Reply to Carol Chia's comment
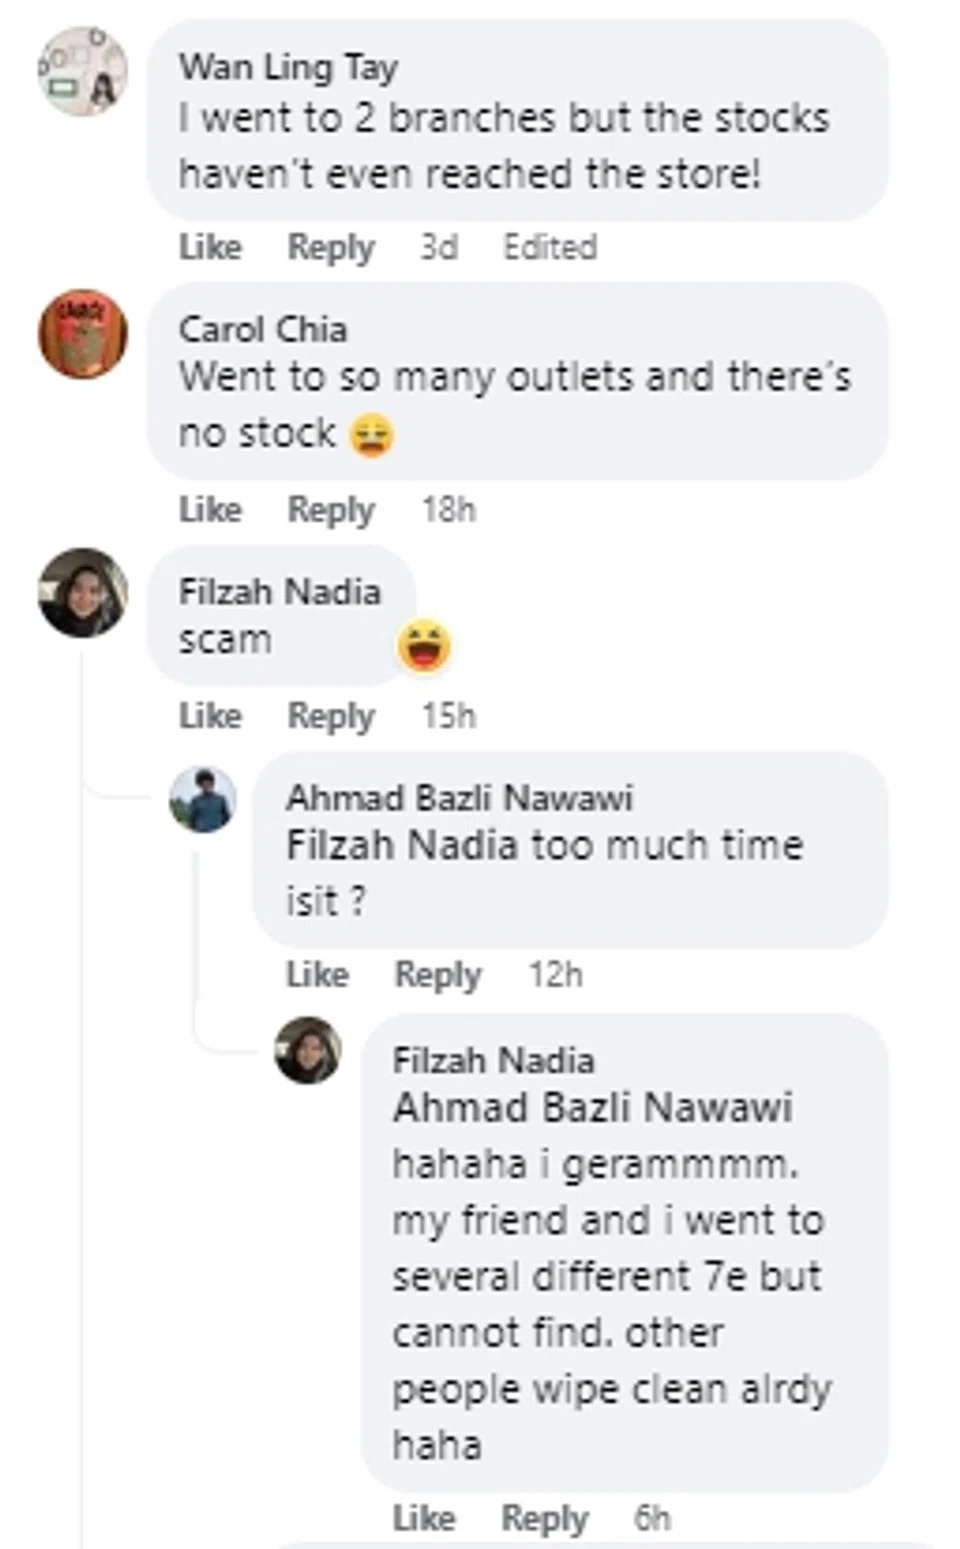Screen dimensions: 960x1549 point(331,510)
